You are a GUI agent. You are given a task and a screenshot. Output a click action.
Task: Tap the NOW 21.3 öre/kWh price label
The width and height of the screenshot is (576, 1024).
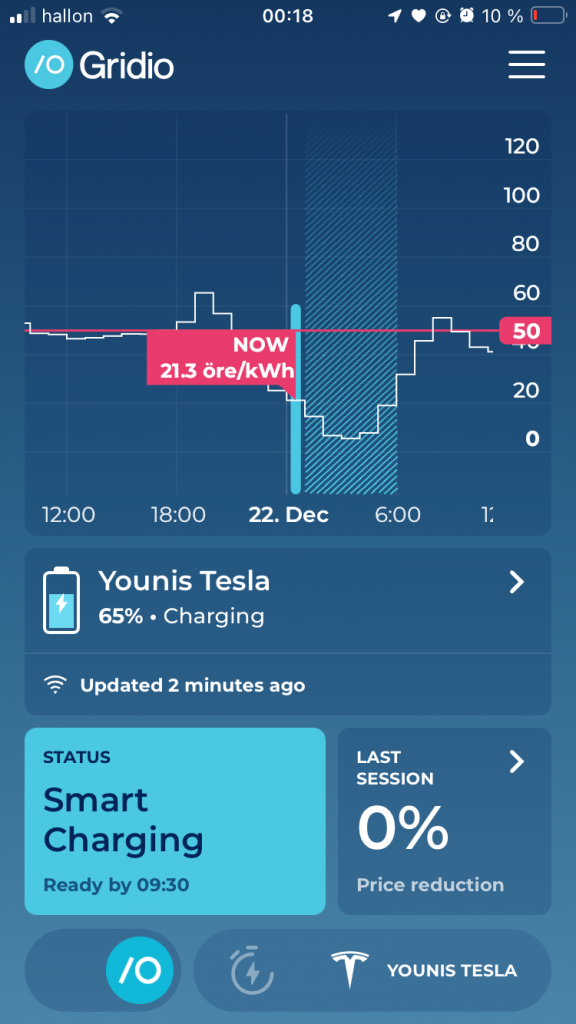pyautogui.click(x=221, y=358)
